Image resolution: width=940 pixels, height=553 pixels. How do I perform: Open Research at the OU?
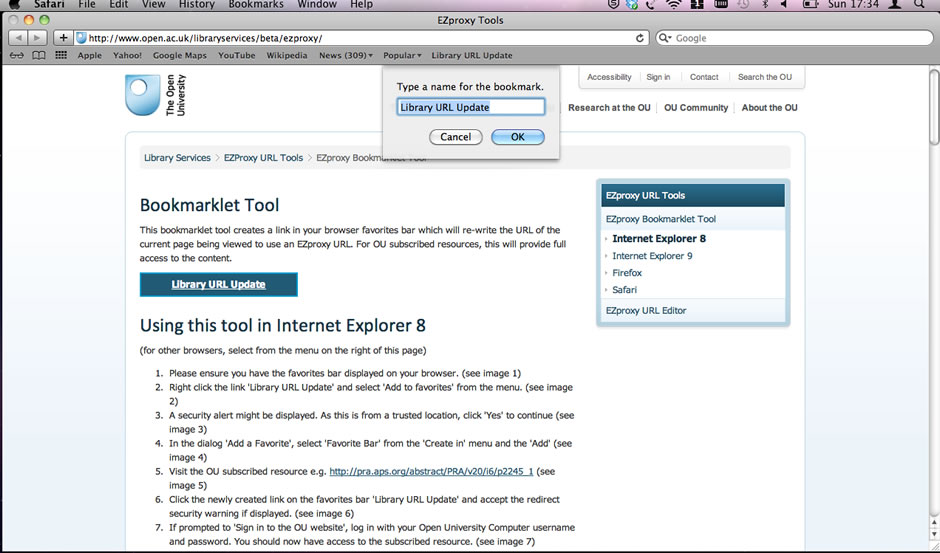coord(609,107)
